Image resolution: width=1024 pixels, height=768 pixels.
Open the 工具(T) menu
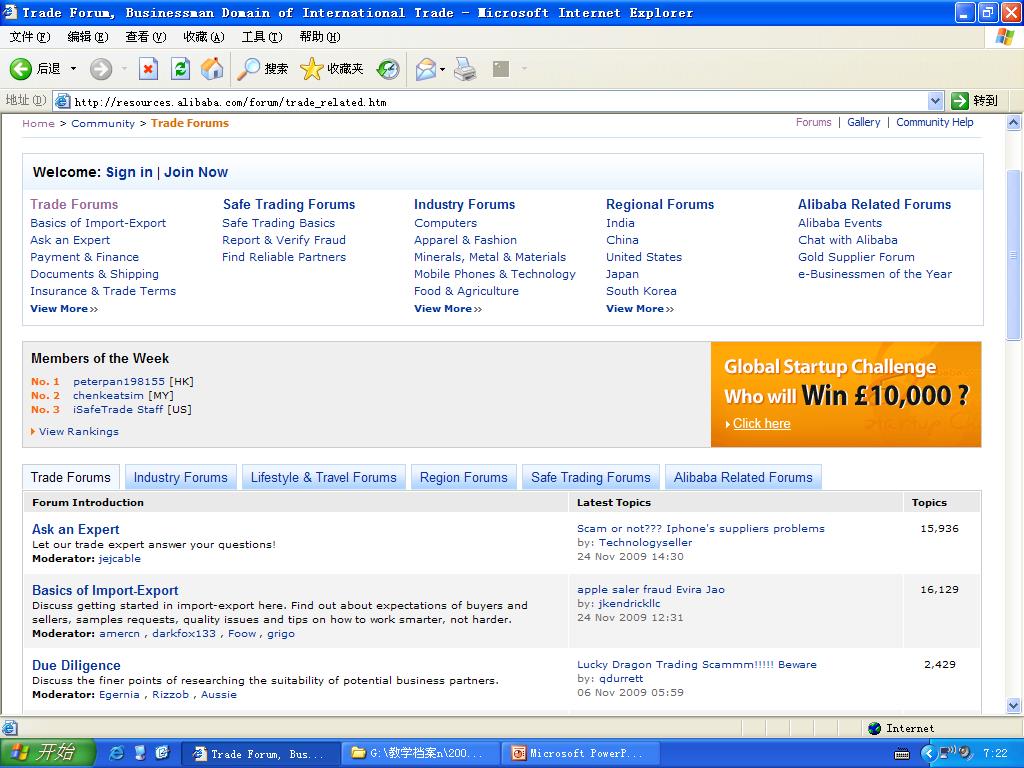point(262,37)
